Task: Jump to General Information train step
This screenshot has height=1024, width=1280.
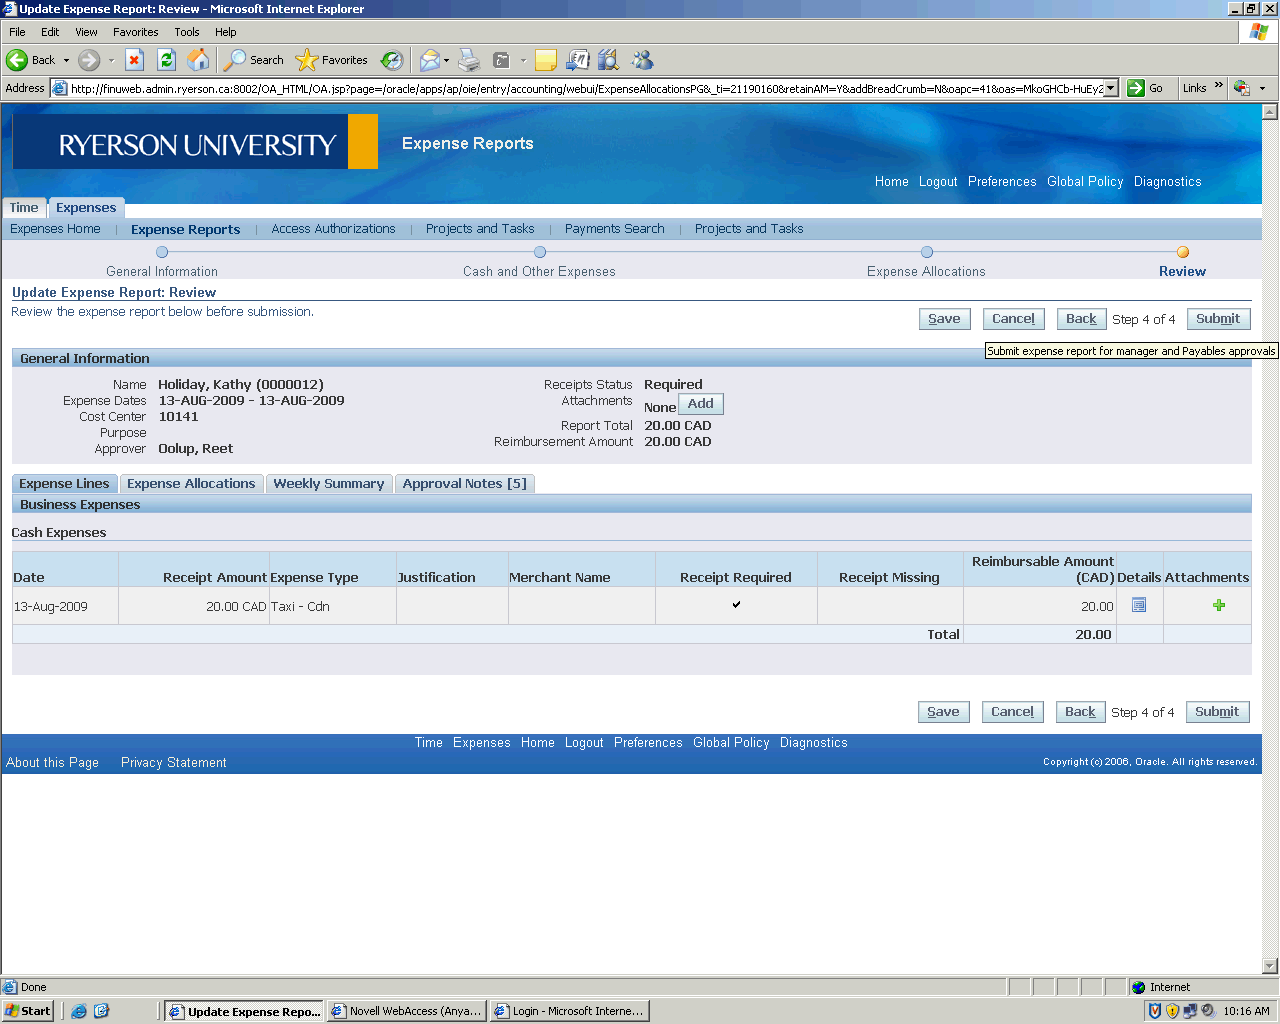Action: tap(162, 253)
